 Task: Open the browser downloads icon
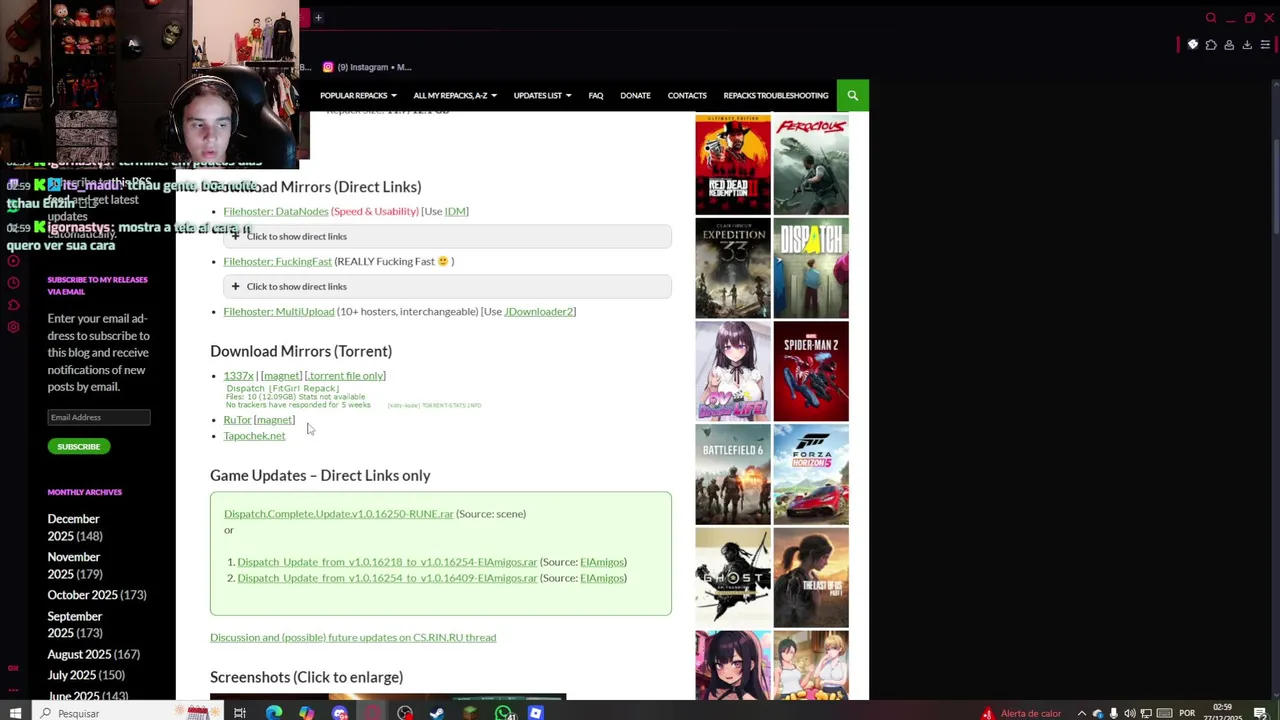pos(1247,45)
